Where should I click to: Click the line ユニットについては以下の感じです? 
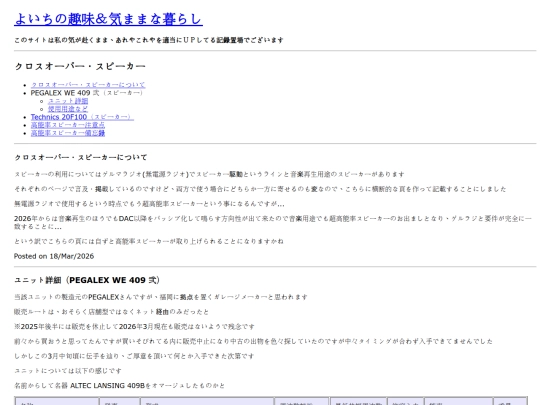point(68,371)
